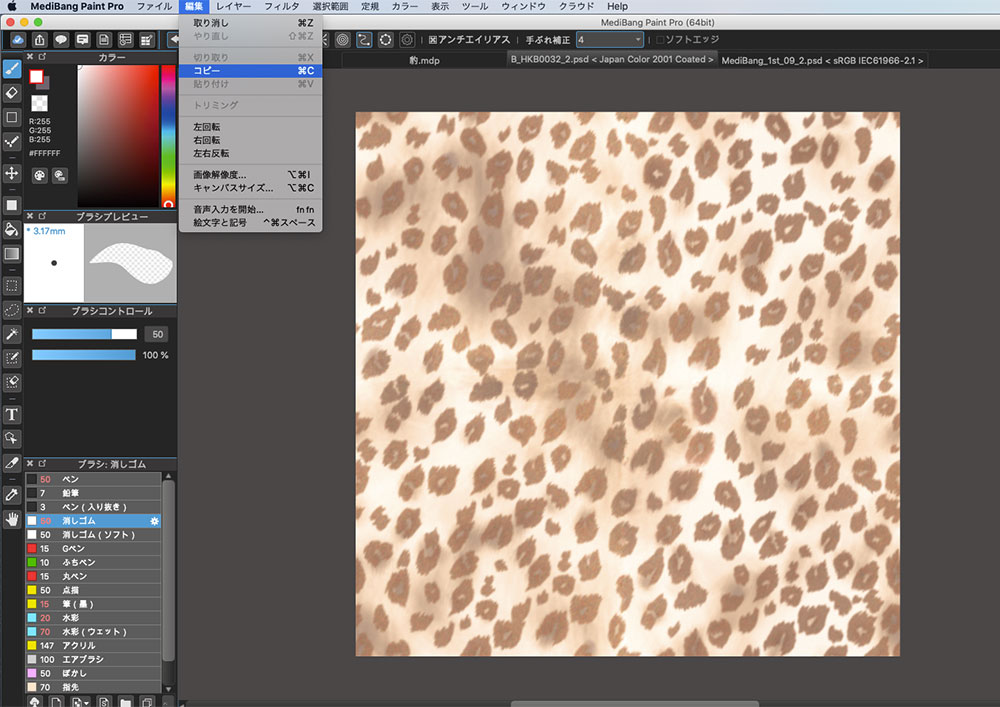
Task: Click the rainbow hue bar in color panel
Action: point(167,135)
